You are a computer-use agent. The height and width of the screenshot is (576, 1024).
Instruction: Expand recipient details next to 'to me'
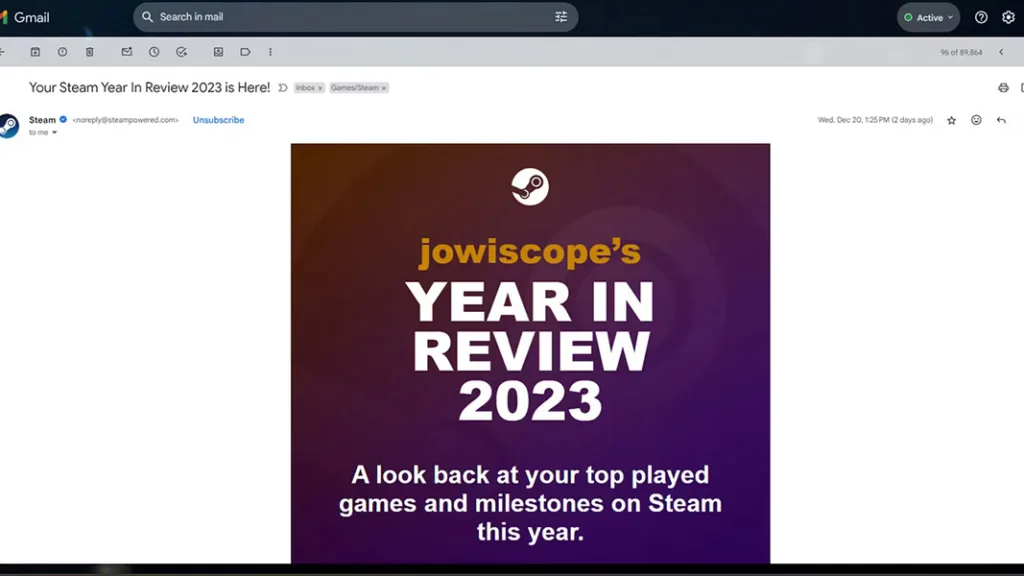click(54, 133)
